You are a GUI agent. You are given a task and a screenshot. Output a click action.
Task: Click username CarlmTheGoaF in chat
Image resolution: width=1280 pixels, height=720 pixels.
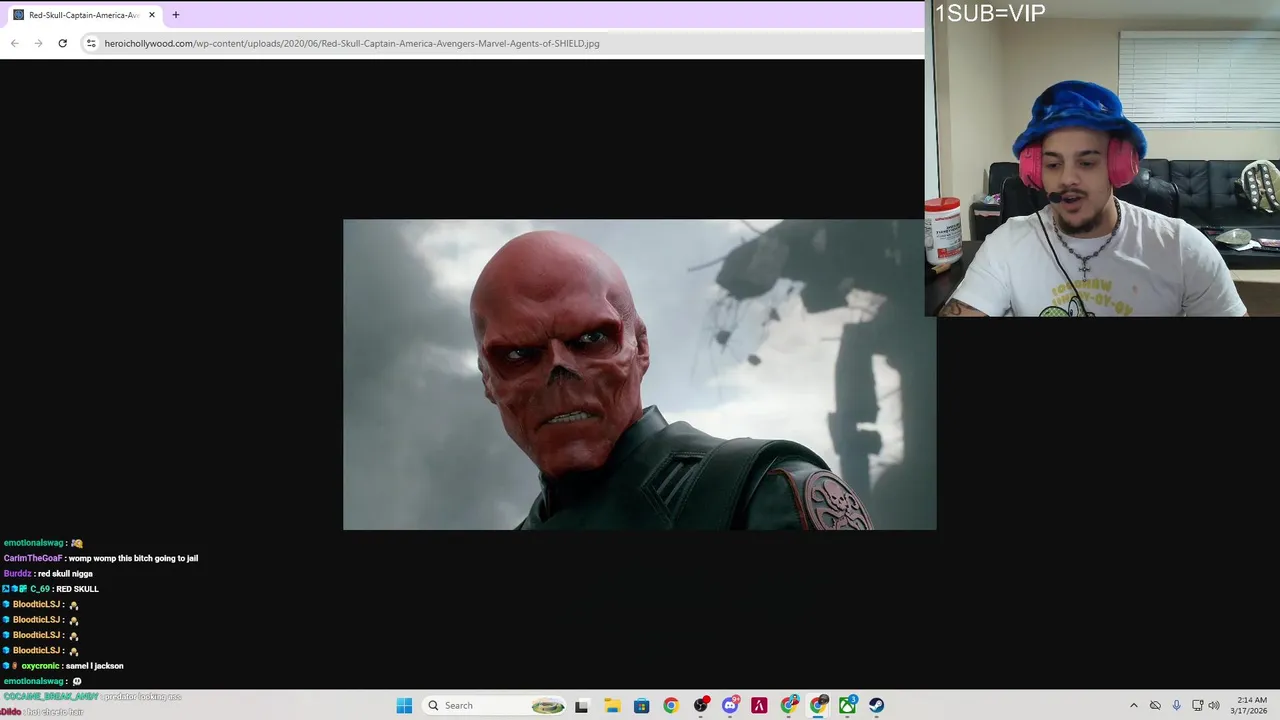[32, 558]
